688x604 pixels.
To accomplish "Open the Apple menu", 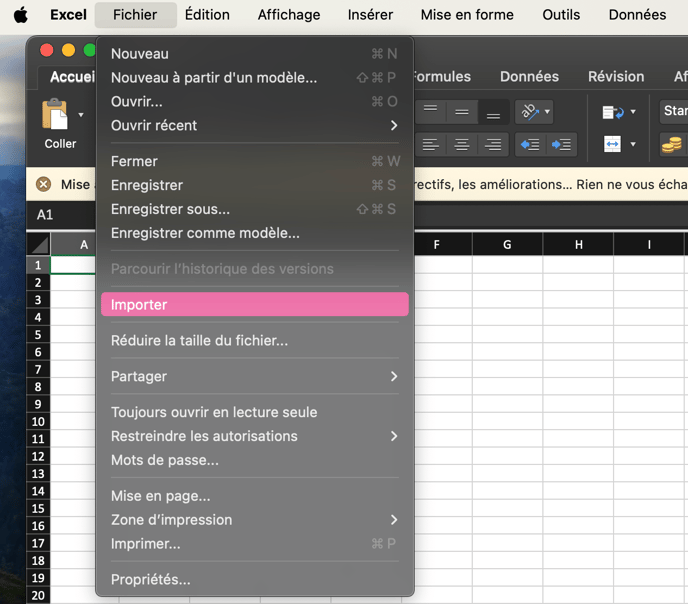I will coord(20,15).
